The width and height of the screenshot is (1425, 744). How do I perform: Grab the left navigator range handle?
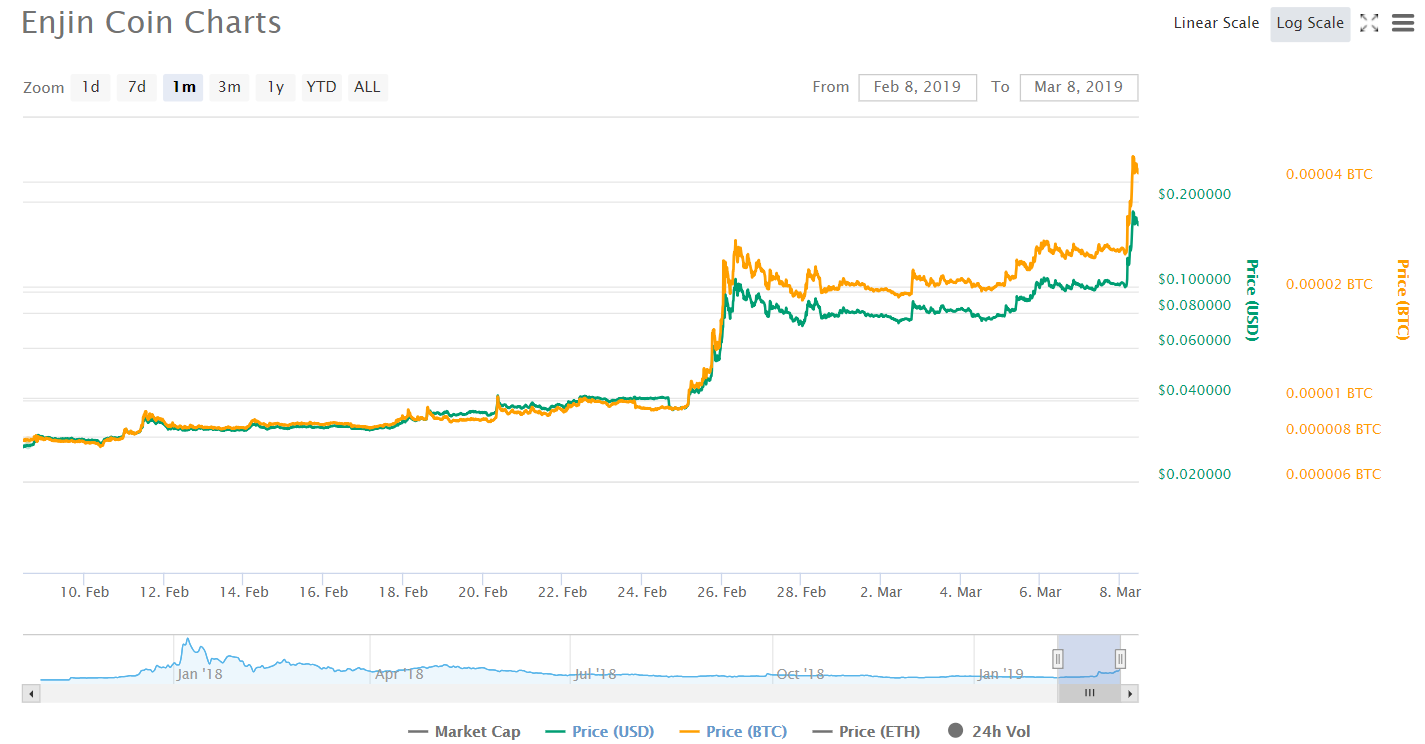1057,658
